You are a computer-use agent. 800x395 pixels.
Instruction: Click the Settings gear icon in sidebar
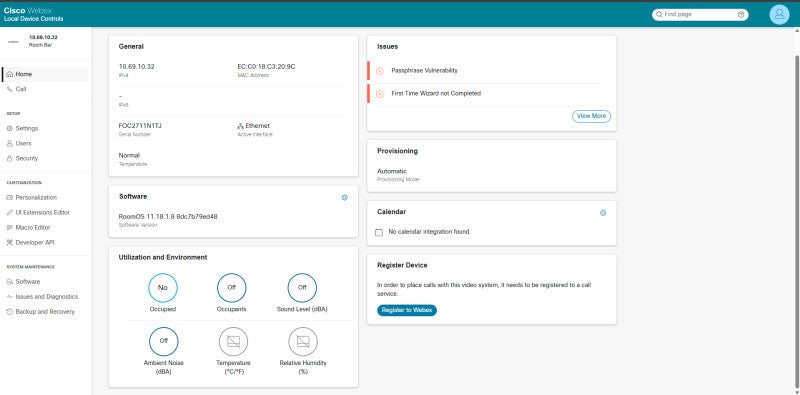pyautogui.click(x=9, y=129)
